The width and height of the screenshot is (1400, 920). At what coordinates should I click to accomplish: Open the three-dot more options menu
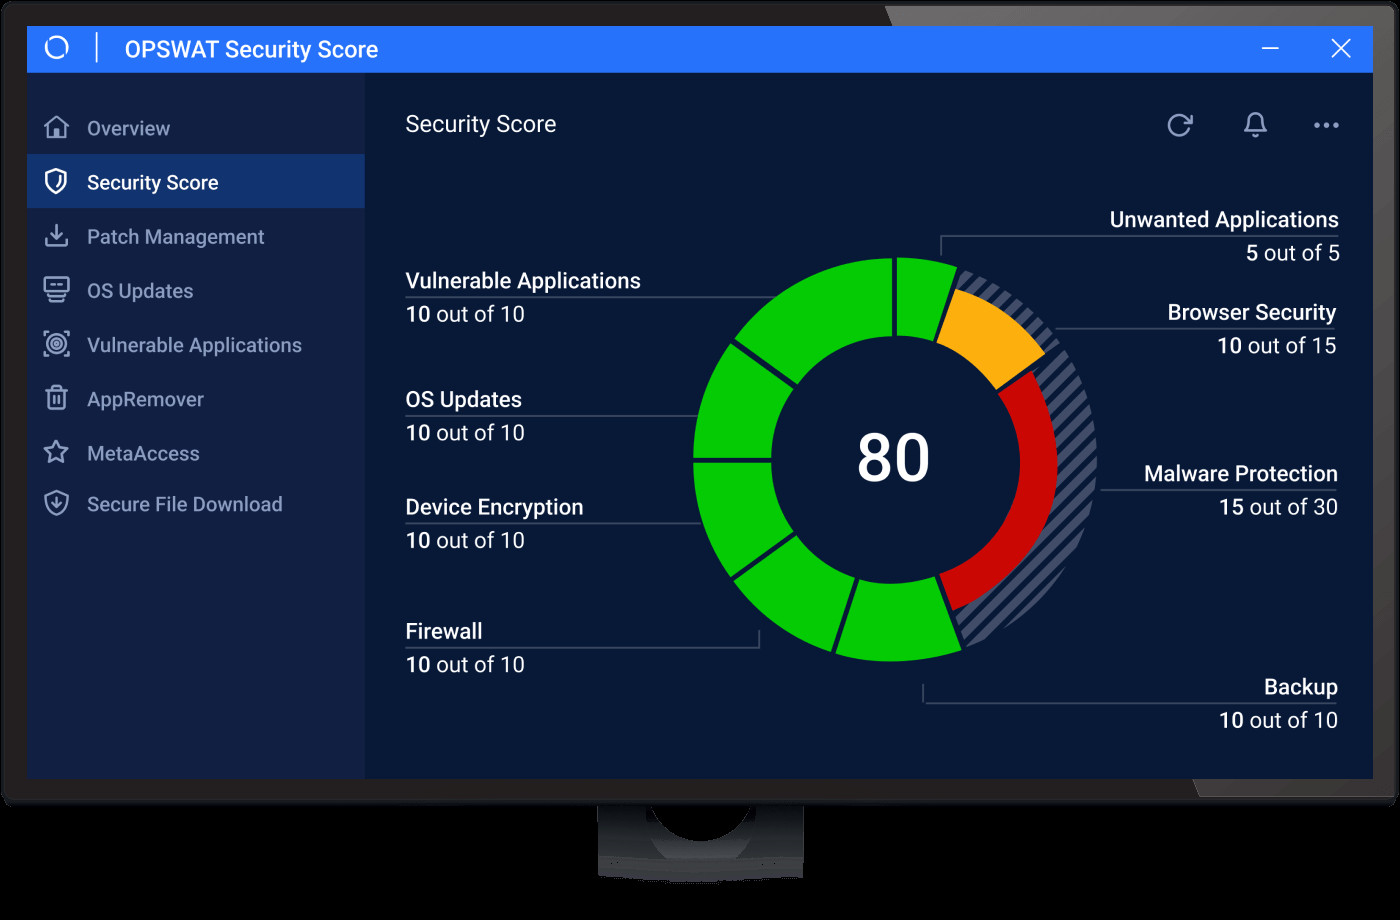coord(1326,125)
